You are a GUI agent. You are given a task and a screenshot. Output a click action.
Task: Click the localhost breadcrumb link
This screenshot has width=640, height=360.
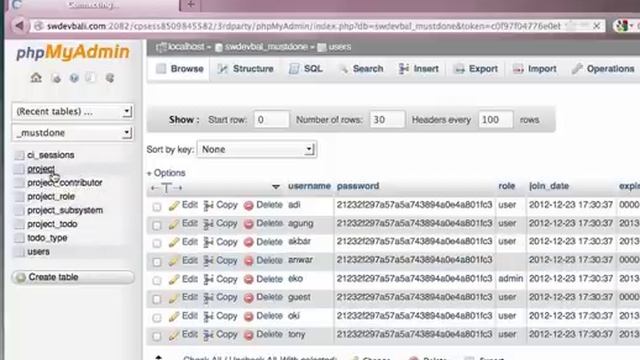click(x=186, y=47)
